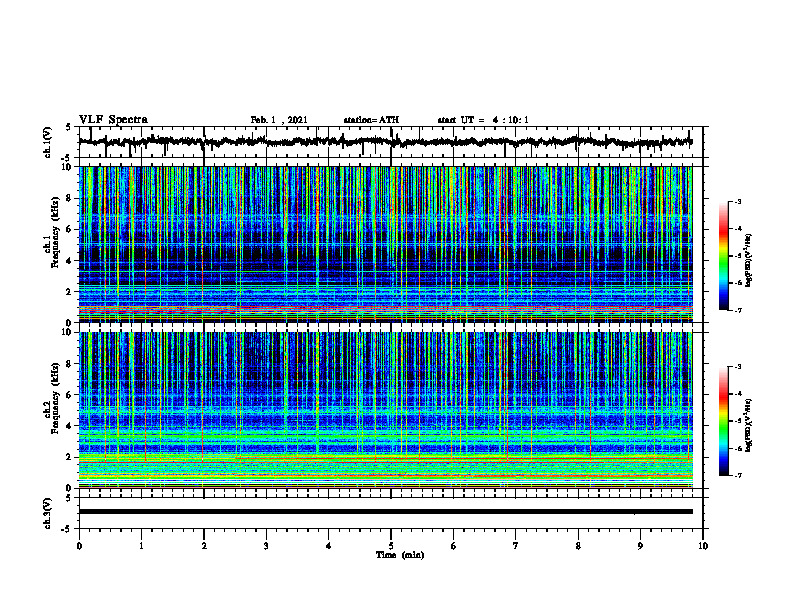Click the ch.1 waveform trace panel
Screen dimensions: 792x612
tap(390, 142)
